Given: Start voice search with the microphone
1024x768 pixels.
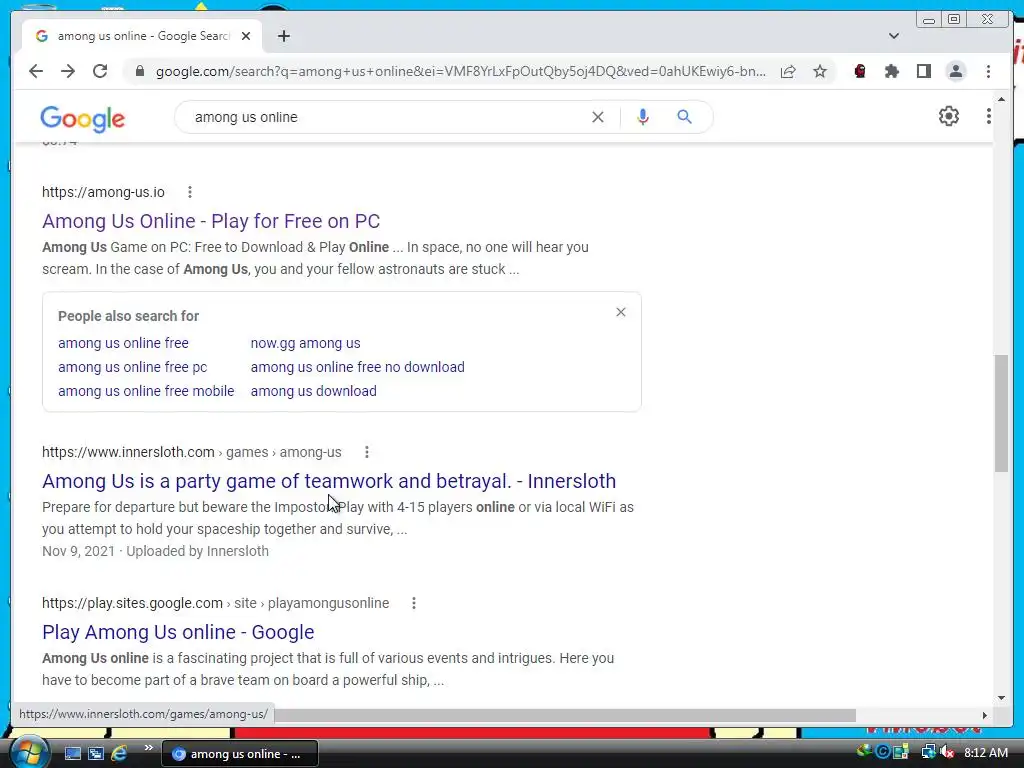Looking at the screenshot, I should point(643,117).
